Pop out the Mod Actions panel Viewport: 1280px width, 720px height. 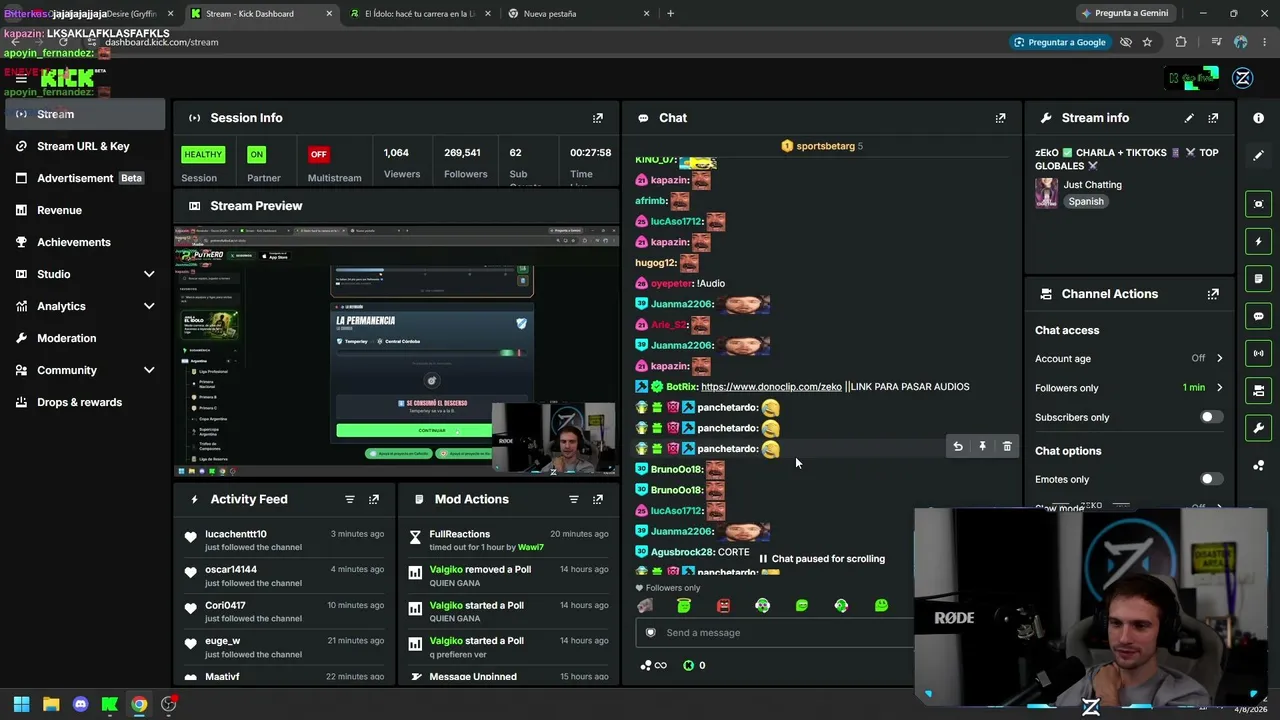(x=598, y=499)
